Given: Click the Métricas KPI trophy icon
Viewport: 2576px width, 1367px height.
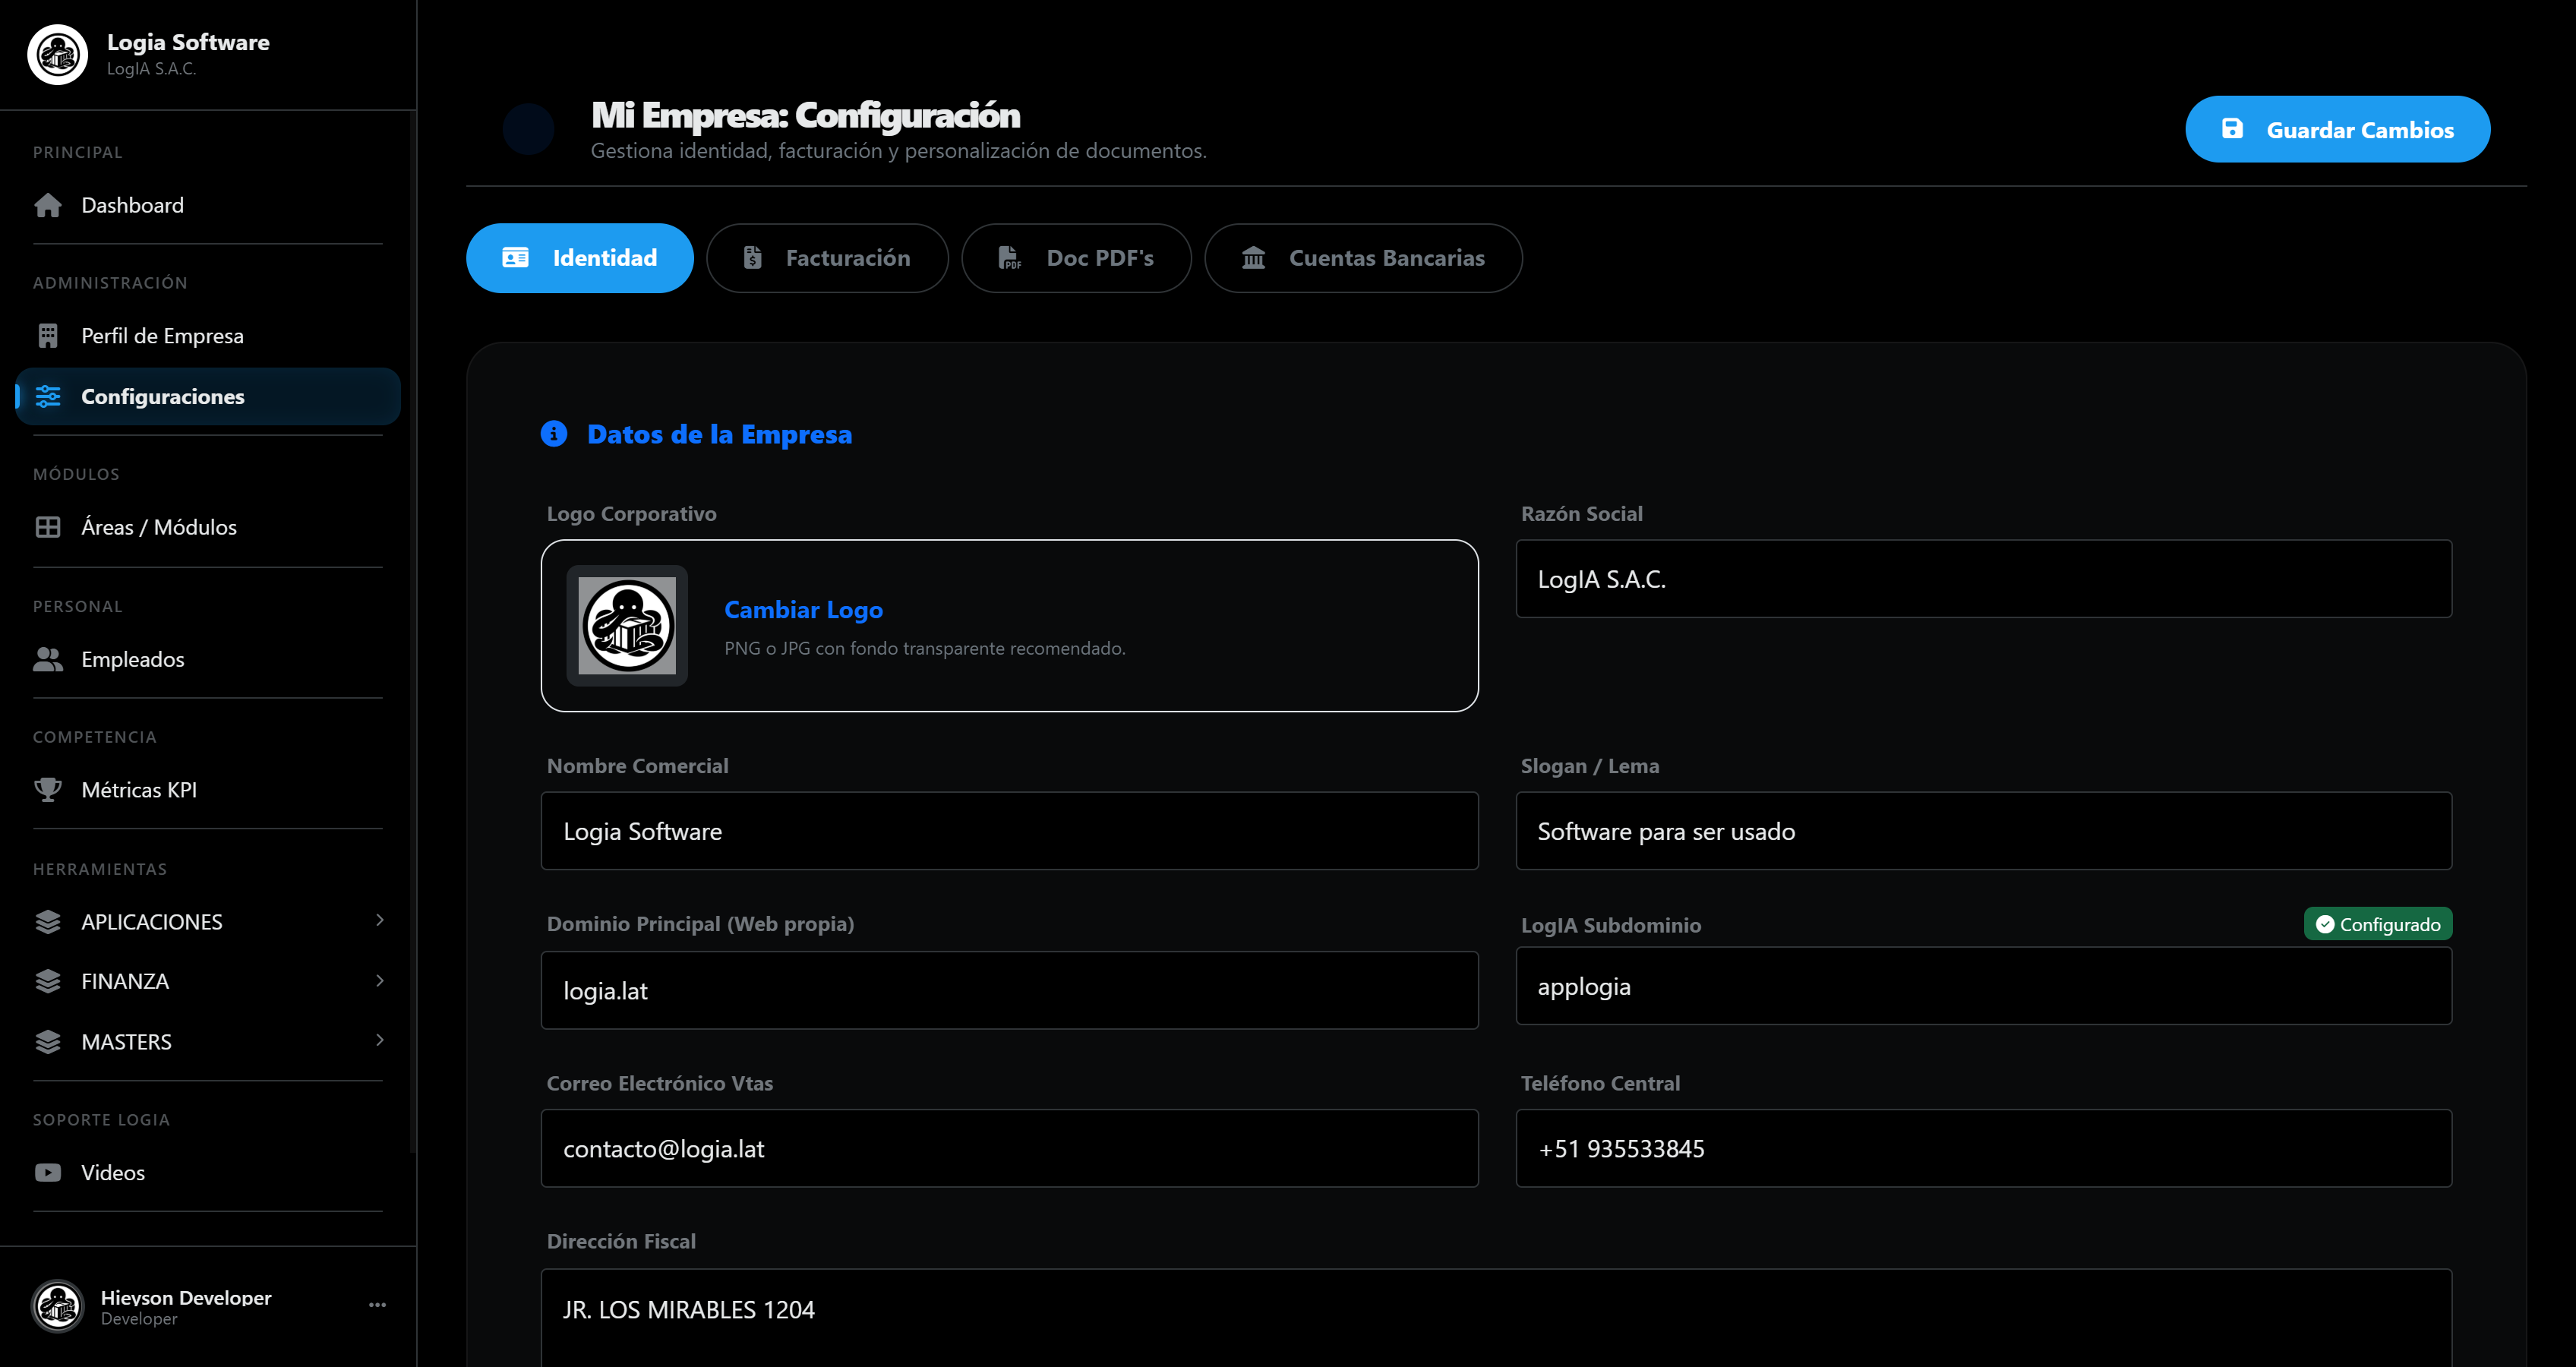Looking at the screenshot, I should (x=48, y=790).
